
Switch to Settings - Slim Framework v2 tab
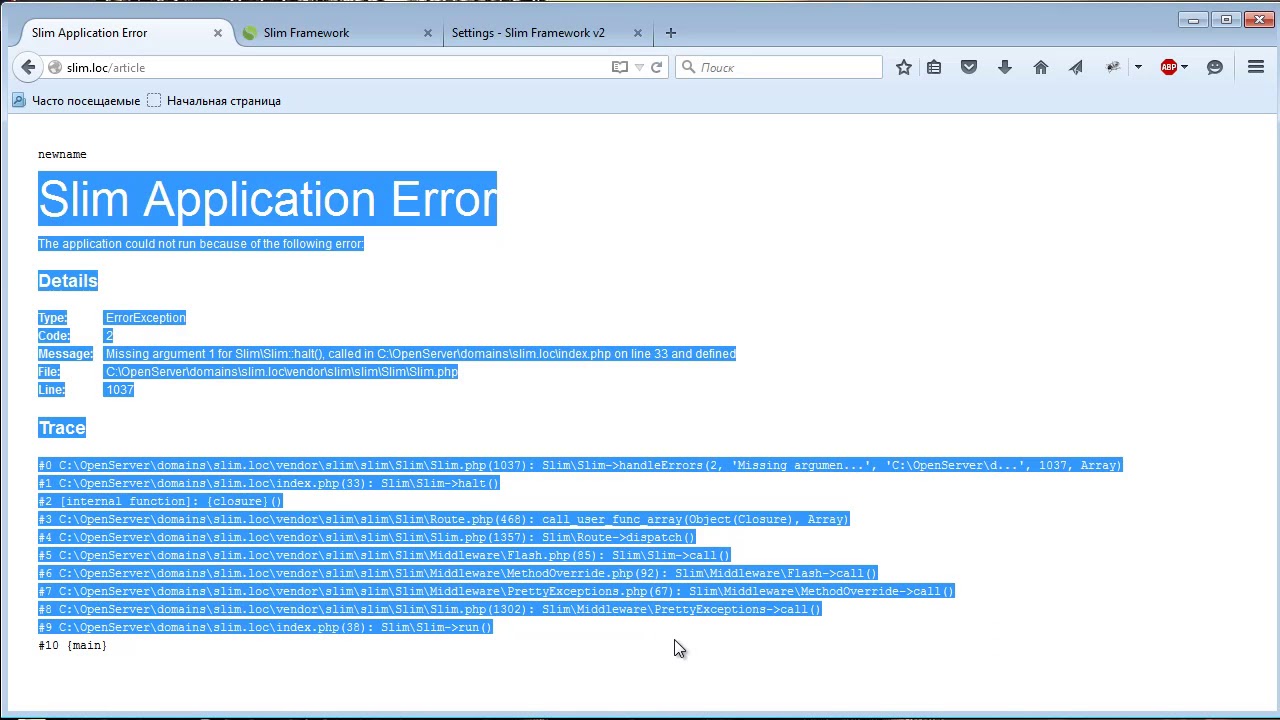coord(546,33)
